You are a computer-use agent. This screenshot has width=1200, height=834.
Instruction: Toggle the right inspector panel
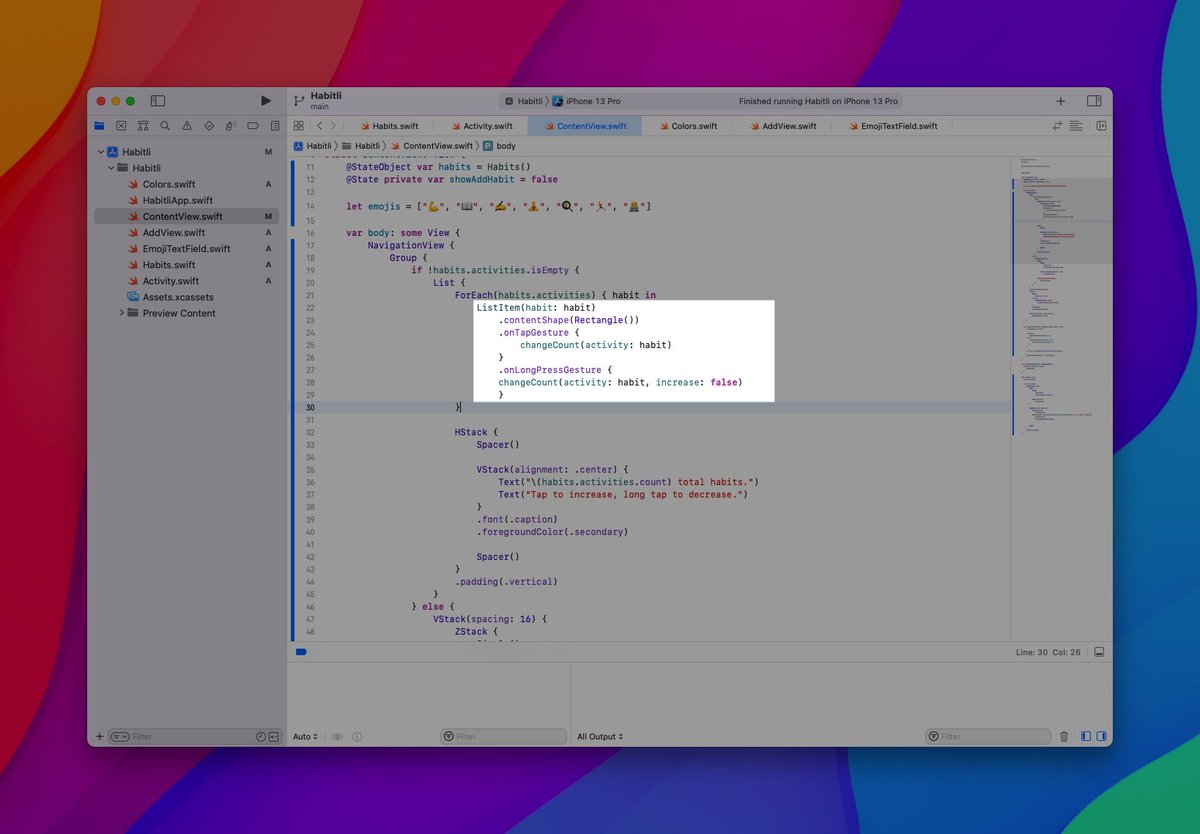(1094, 101)
